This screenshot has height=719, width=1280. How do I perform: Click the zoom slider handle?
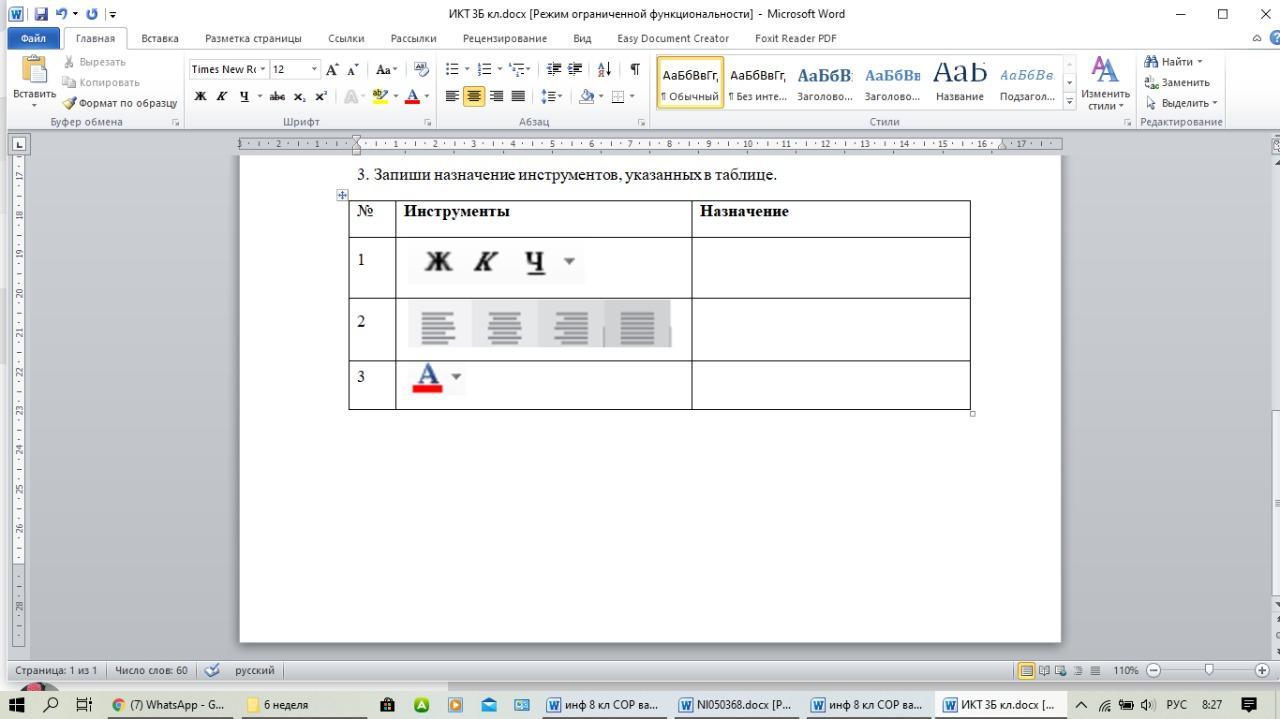1209,670
